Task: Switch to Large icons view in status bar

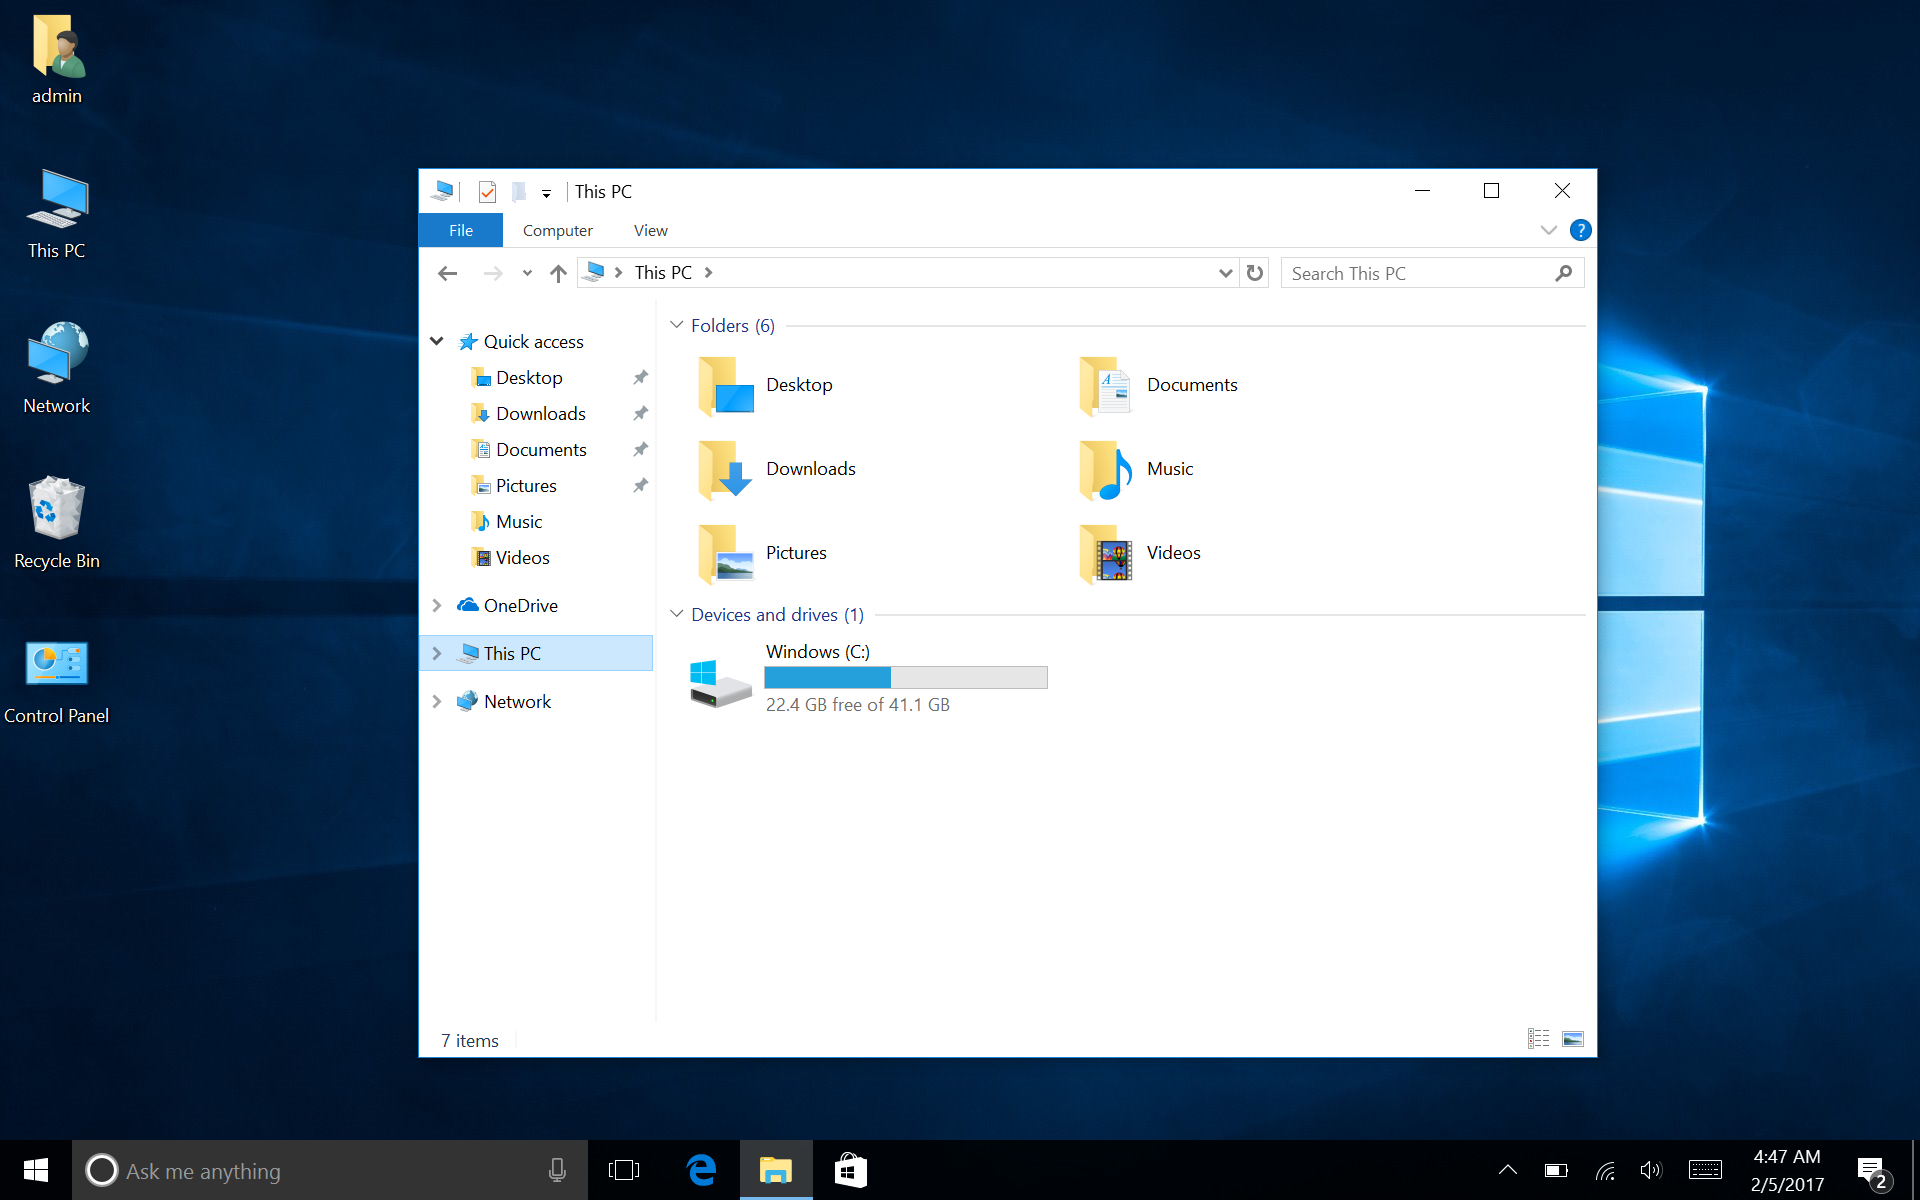Action: point(1572,1039)
